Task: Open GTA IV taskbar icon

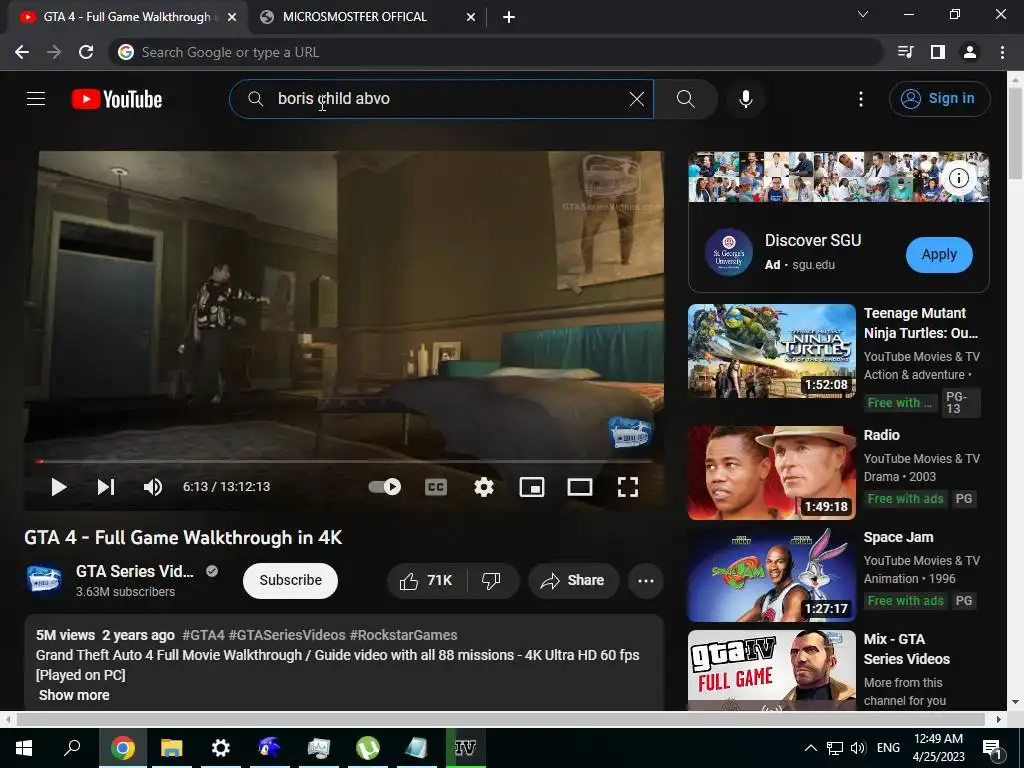Action: [466, 747]
